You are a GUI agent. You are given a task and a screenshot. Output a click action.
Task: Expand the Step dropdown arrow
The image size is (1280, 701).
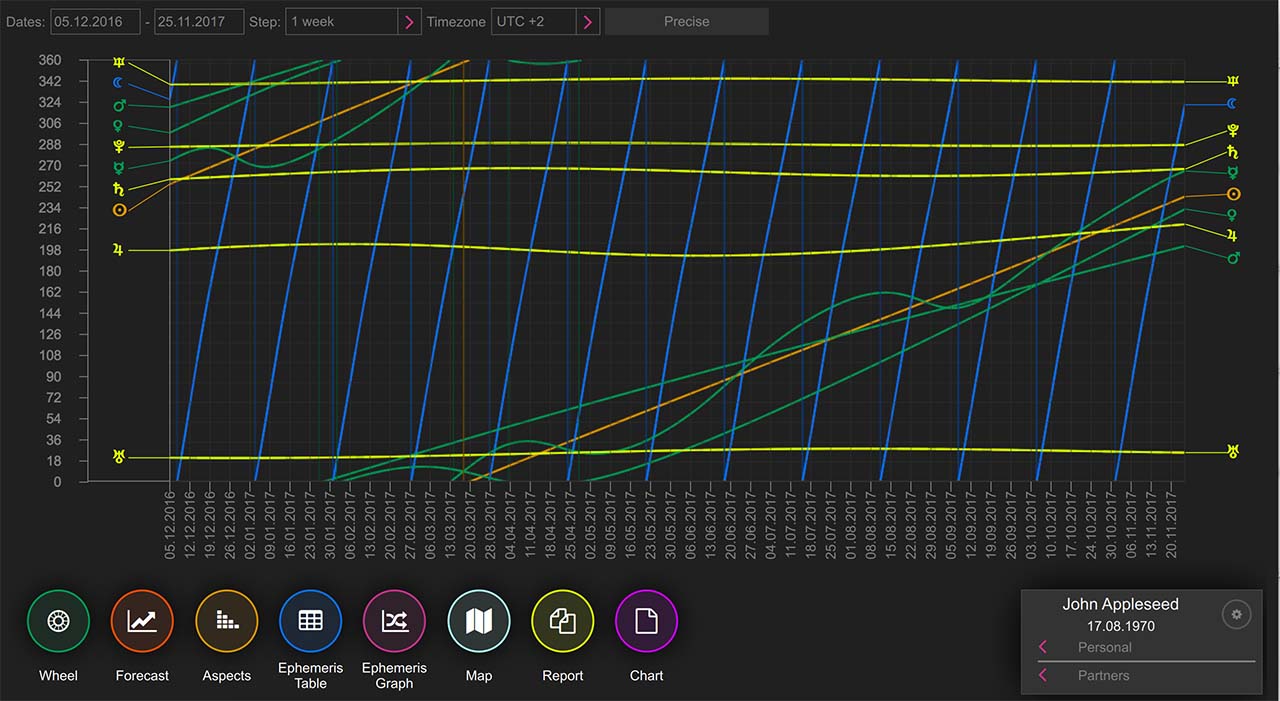tap(409, 22)
